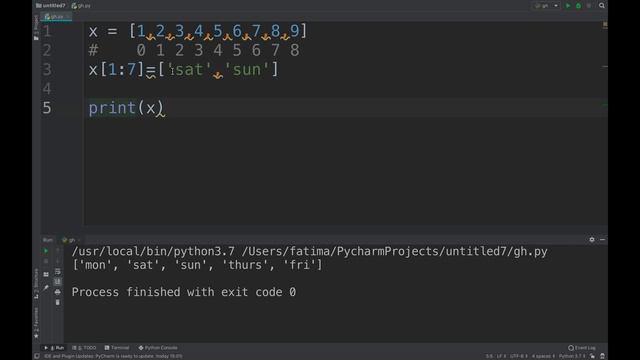This screenshot has width=640, height=360.
Task: Click line number 3 in the gutter
Action: point(47,69)
